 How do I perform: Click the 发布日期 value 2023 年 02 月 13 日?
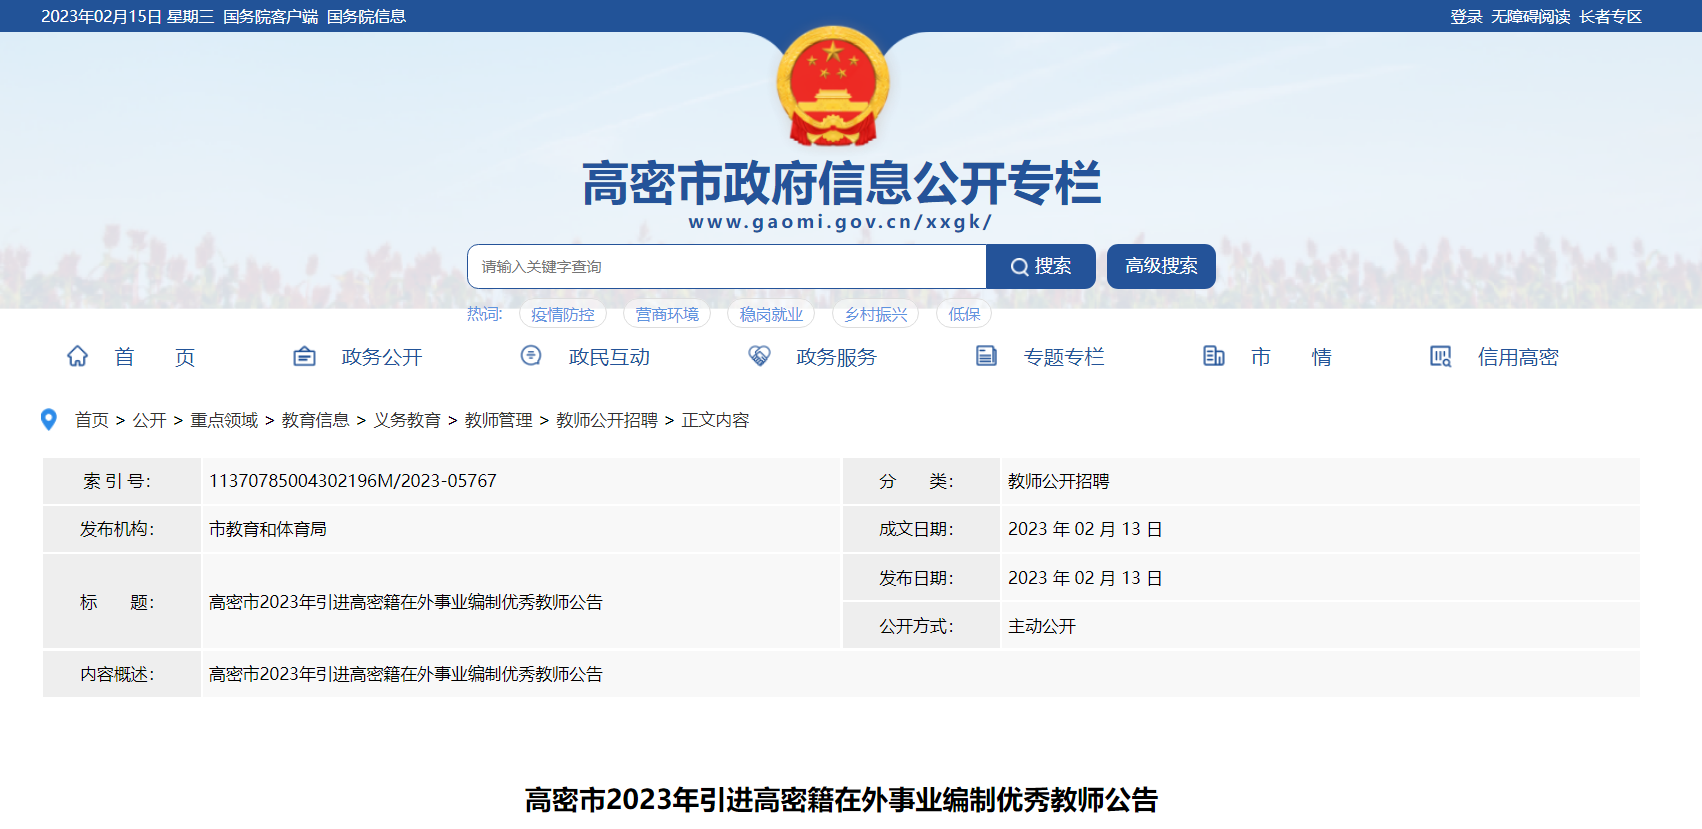click(1085, 578)
